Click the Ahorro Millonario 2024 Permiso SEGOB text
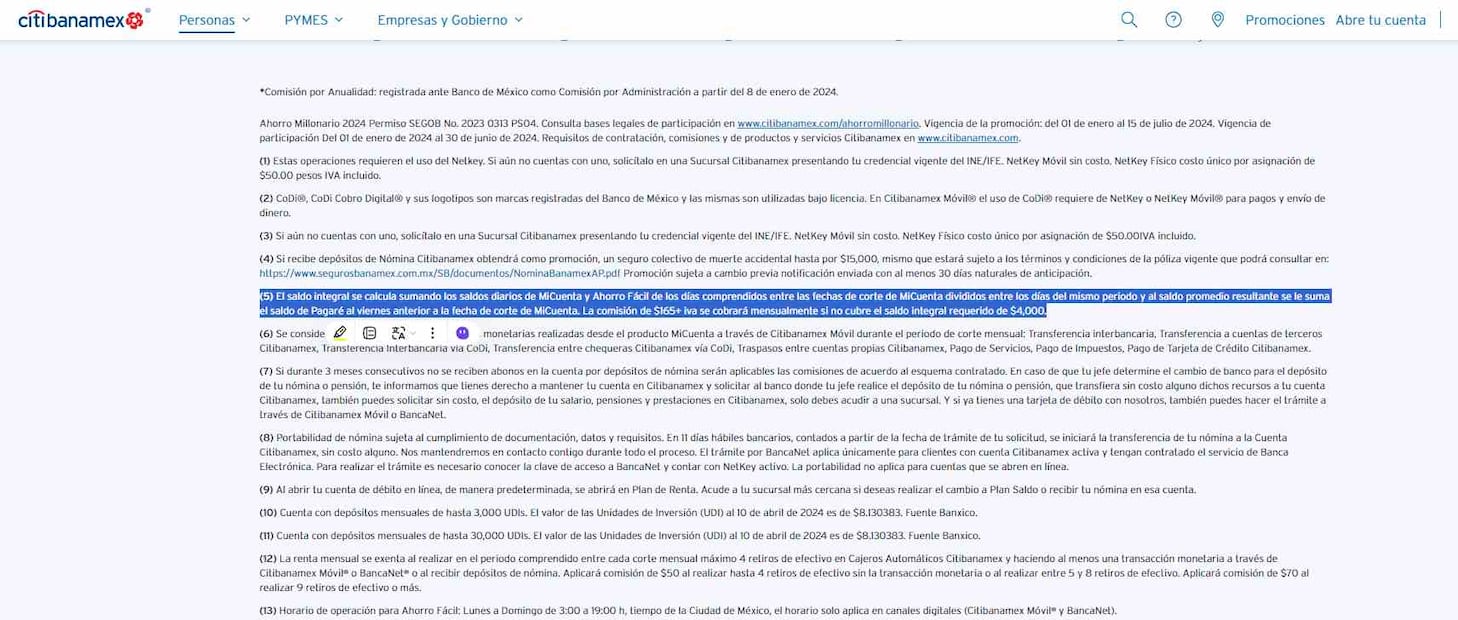The image size is (1458, 620). click(x=765, y=131)
